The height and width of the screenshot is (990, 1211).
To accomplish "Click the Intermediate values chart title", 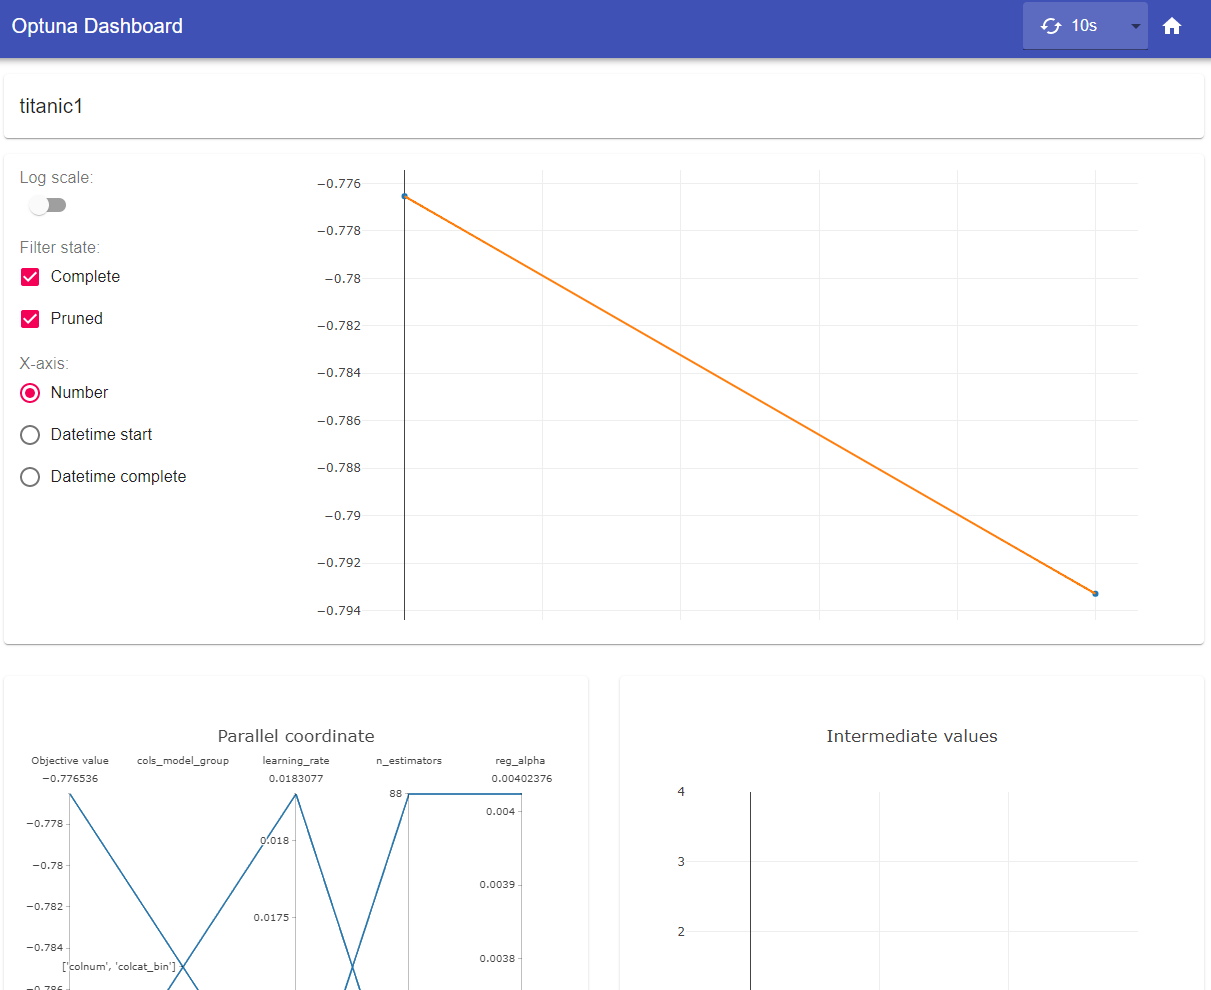I will [x=912, y=736].
